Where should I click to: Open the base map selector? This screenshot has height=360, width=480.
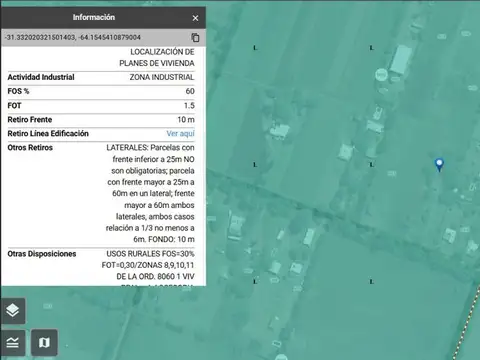pos(44,342)
